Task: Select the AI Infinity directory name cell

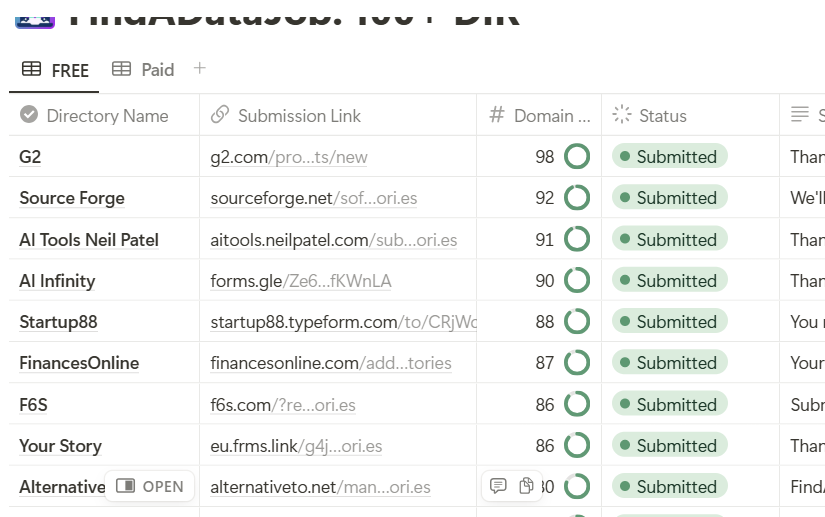Action: point(57,281)
